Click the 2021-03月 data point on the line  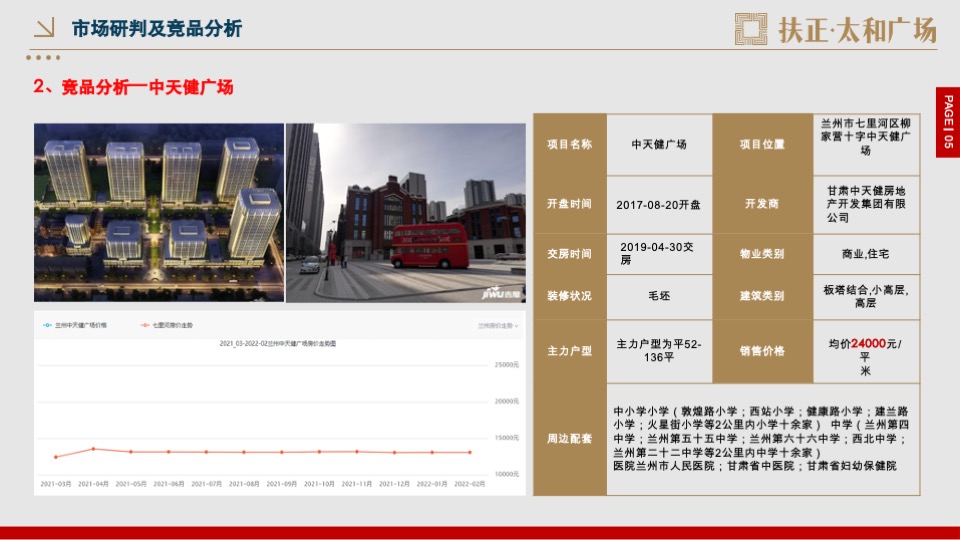coord(56,457)
